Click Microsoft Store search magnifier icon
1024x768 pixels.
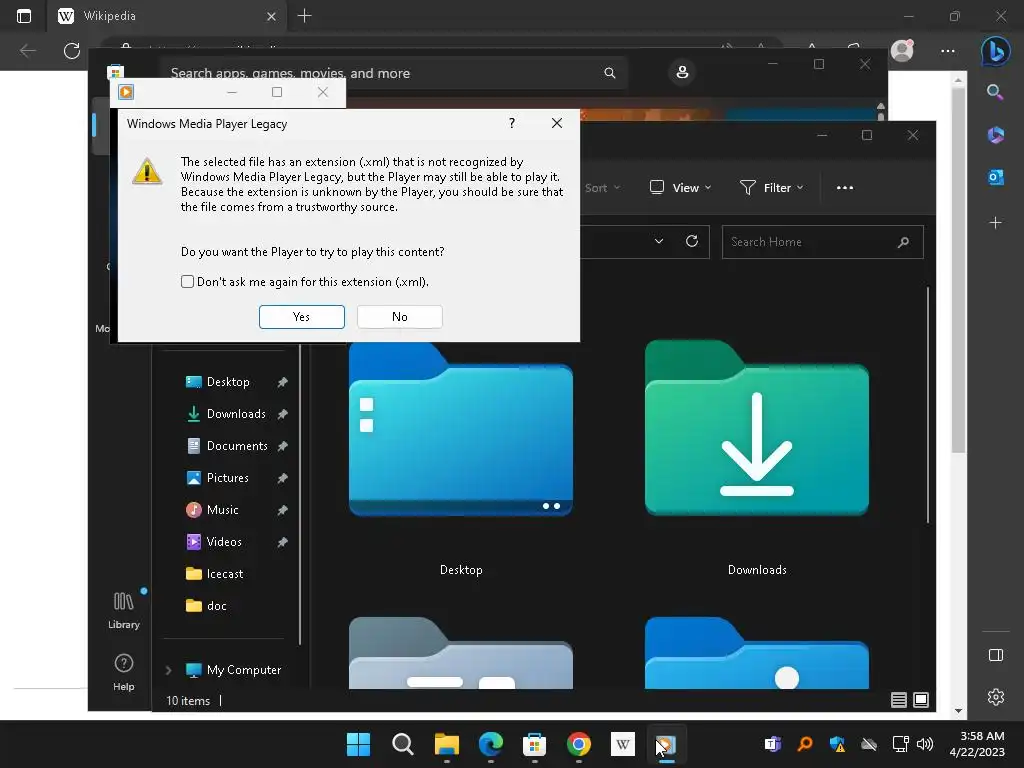(609, 73)
